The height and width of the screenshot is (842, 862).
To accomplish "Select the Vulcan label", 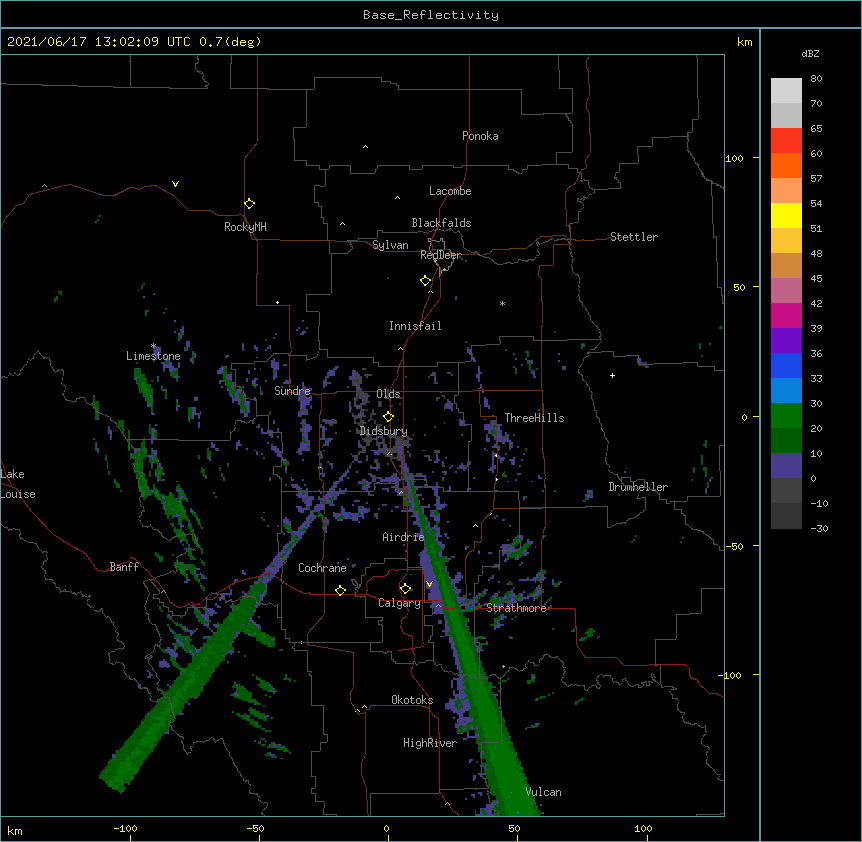I will pos(543,792).
